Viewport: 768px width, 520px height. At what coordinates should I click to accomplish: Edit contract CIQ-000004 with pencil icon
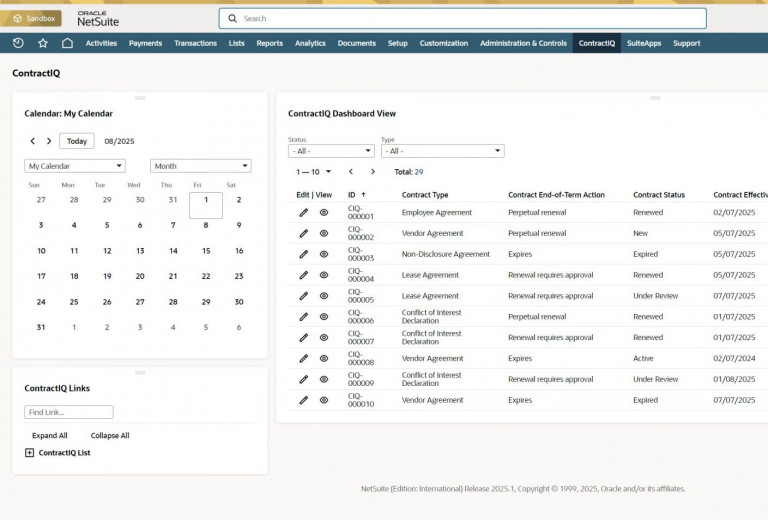click(x=304, y=275)
